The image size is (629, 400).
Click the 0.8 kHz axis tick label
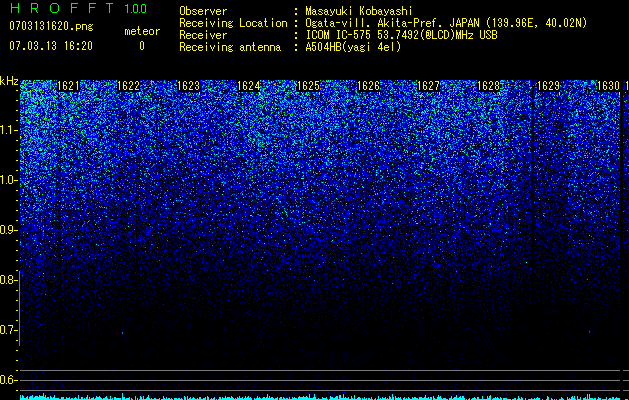(7, 280)
